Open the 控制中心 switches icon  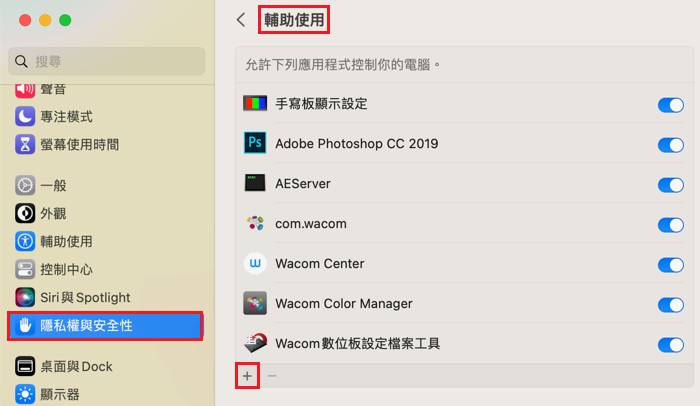coord(25,269)
